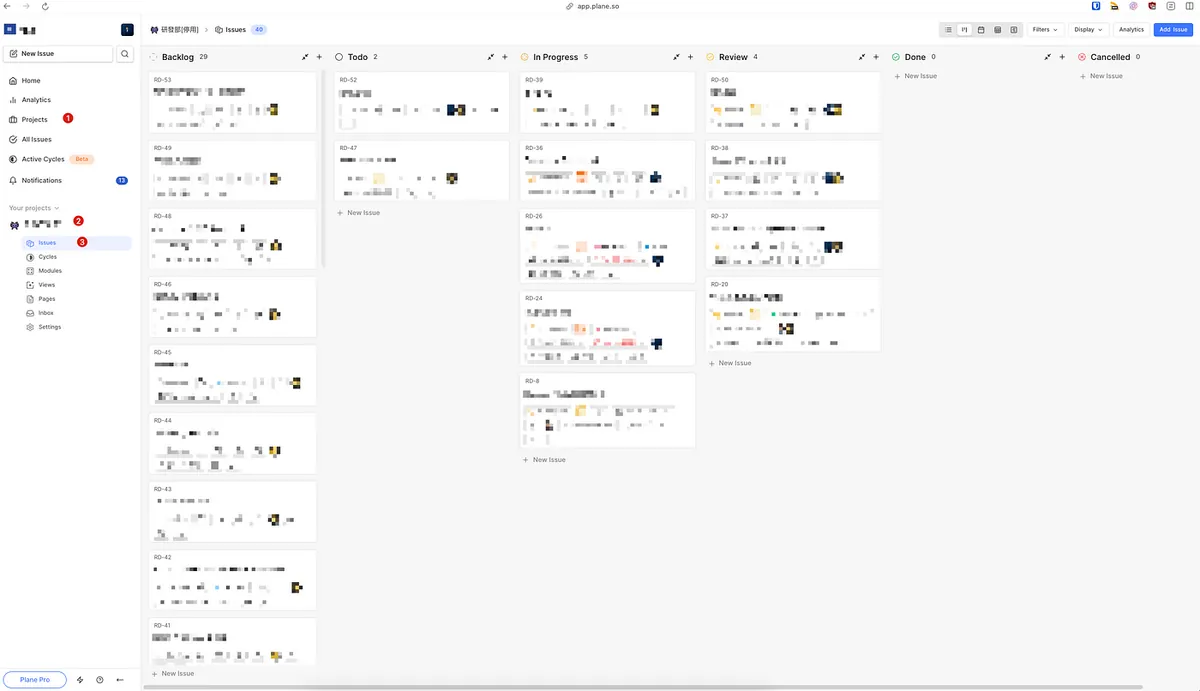
Task: Open the help question mark icon
Action: [100, 680]
